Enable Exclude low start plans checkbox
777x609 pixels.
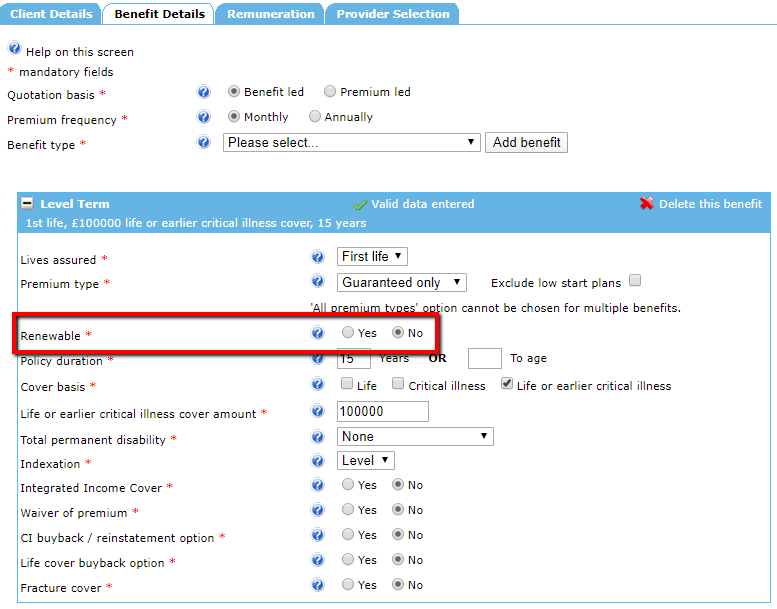(x=634, y=282)
